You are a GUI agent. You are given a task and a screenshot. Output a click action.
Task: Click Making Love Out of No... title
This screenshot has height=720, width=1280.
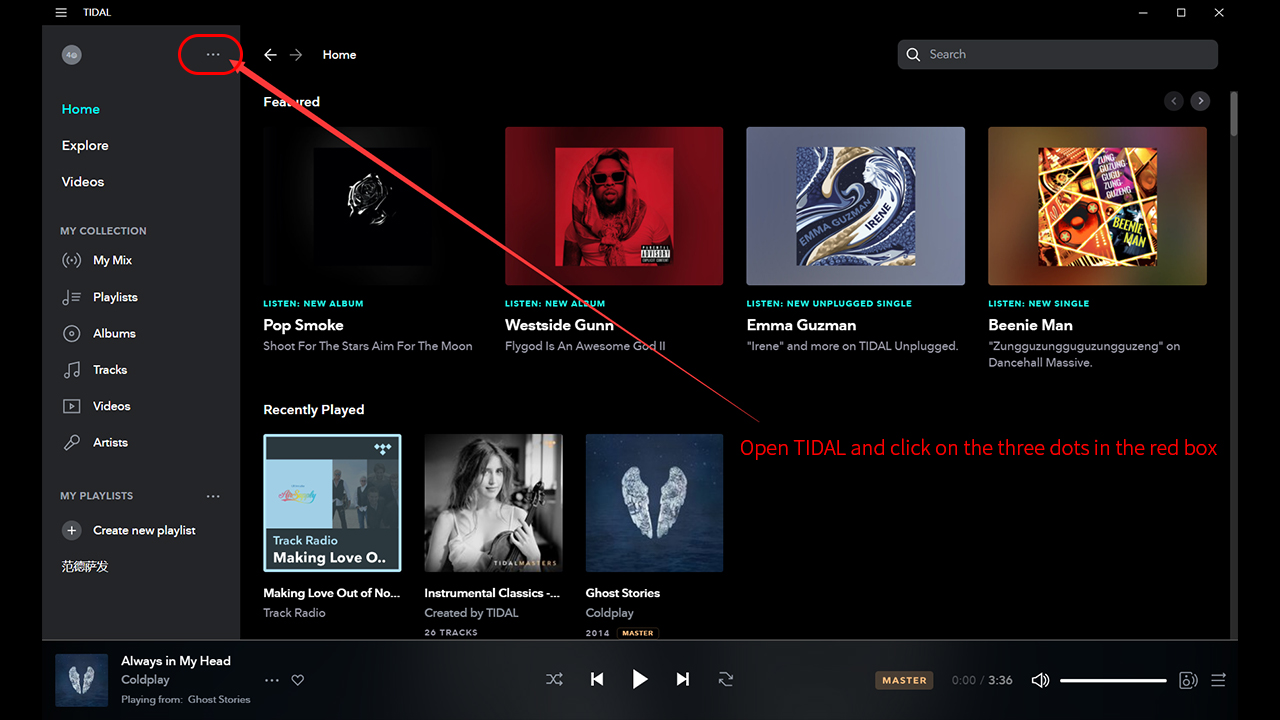(331, 593)
